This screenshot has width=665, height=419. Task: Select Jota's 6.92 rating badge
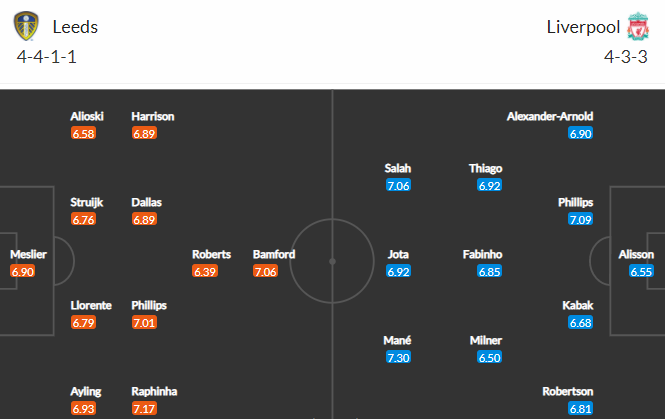click(x=398, y=271)
